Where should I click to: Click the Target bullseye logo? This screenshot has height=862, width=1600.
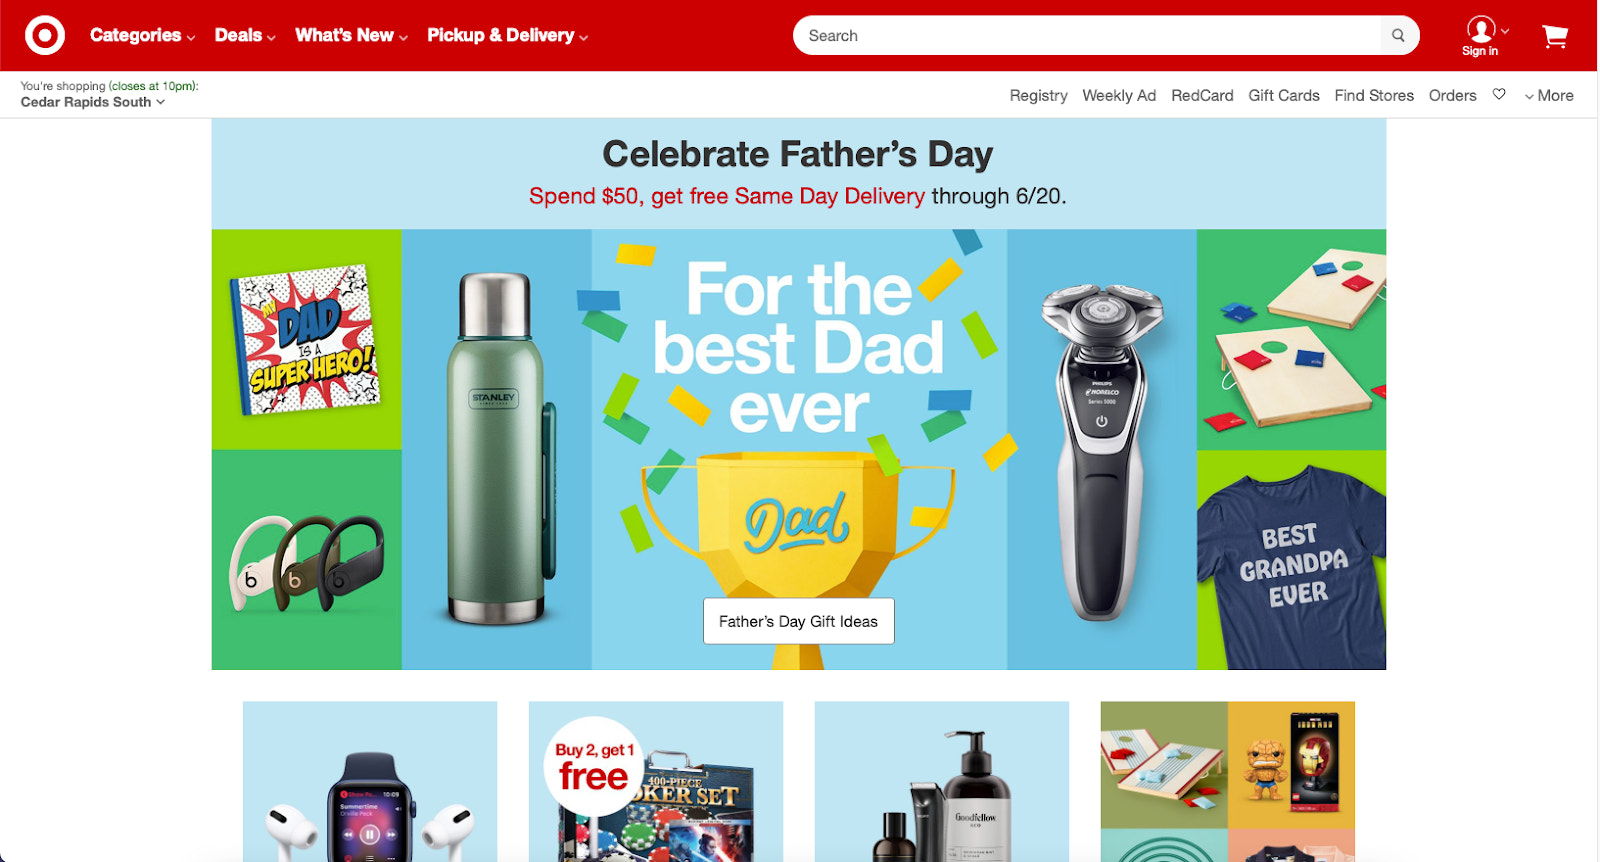coord(45,35)
